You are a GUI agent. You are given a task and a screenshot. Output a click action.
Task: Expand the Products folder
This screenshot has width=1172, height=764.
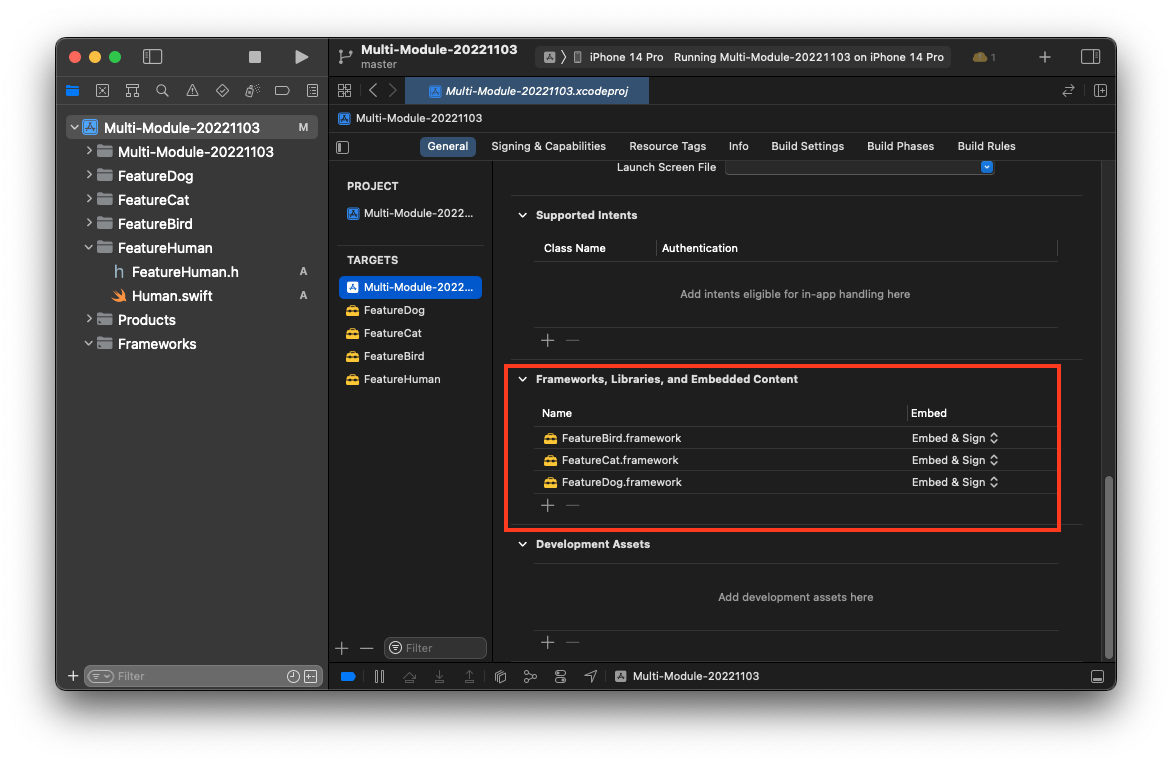pos(89,319)
